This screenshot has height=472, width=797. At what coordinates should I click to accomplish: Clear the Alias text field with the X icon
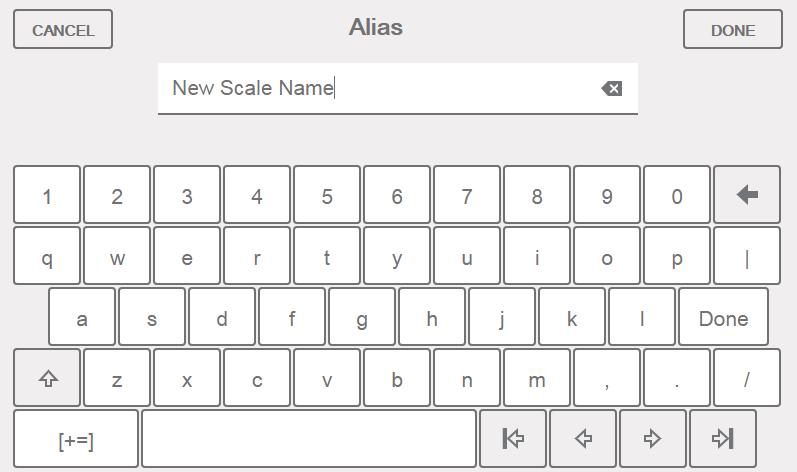point(611,89)
